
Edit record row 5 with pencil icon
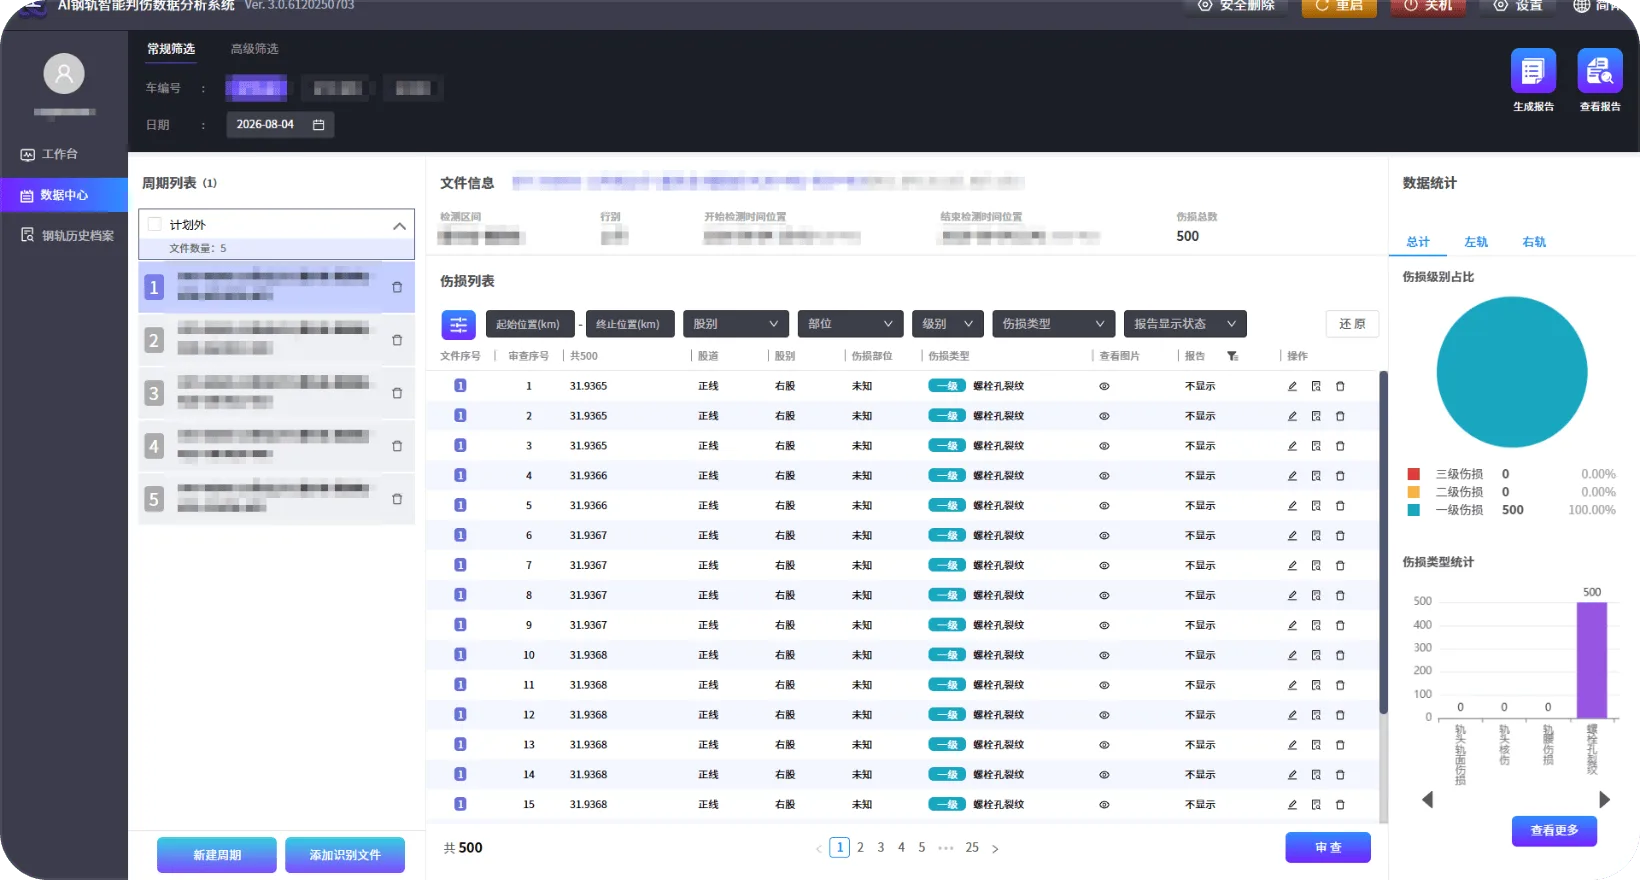[x=1292, y=506]
